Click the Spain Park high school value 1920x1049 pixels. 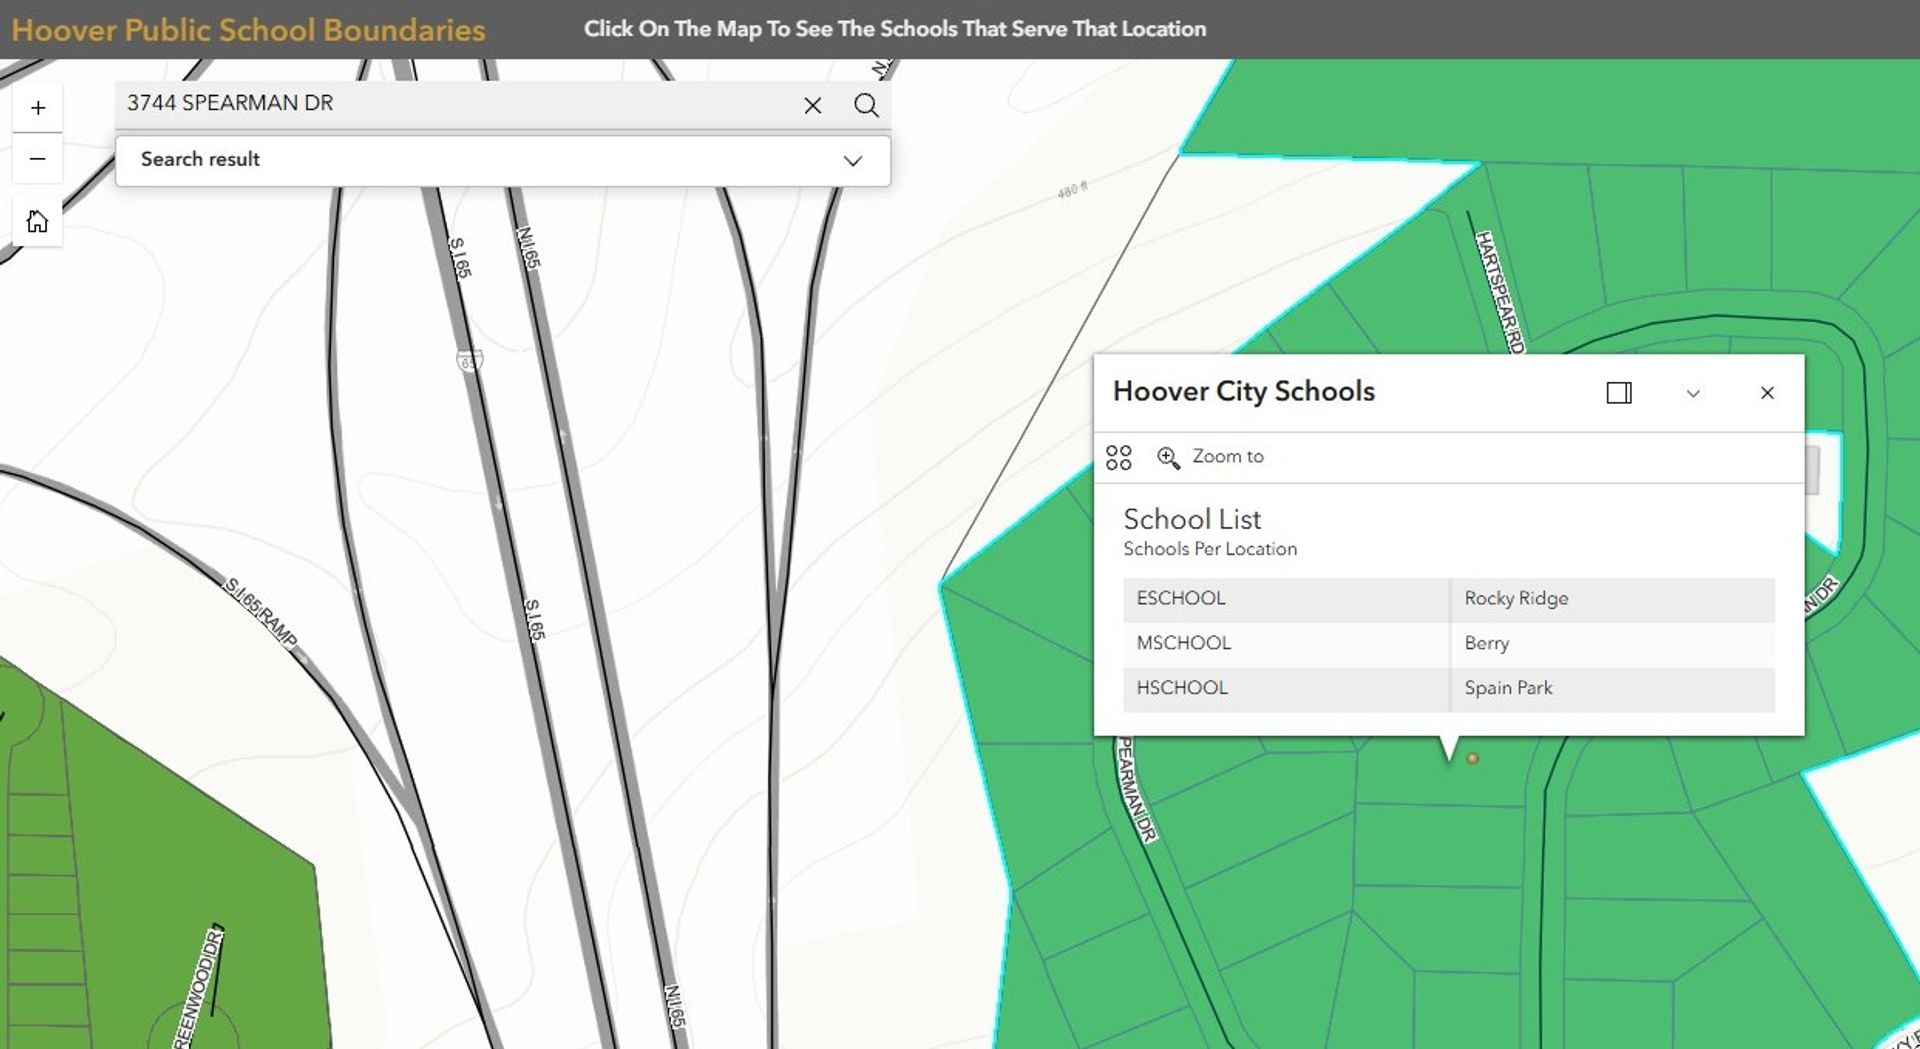coord(1508,688)
